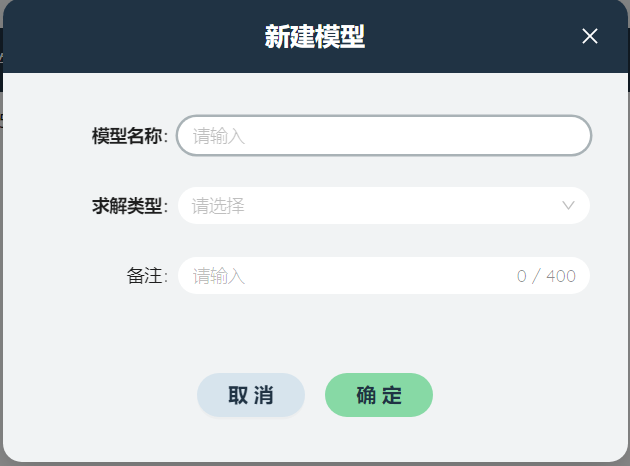Open the 求解类型 select box
630x466 pixels.
[x=384, y=205]
